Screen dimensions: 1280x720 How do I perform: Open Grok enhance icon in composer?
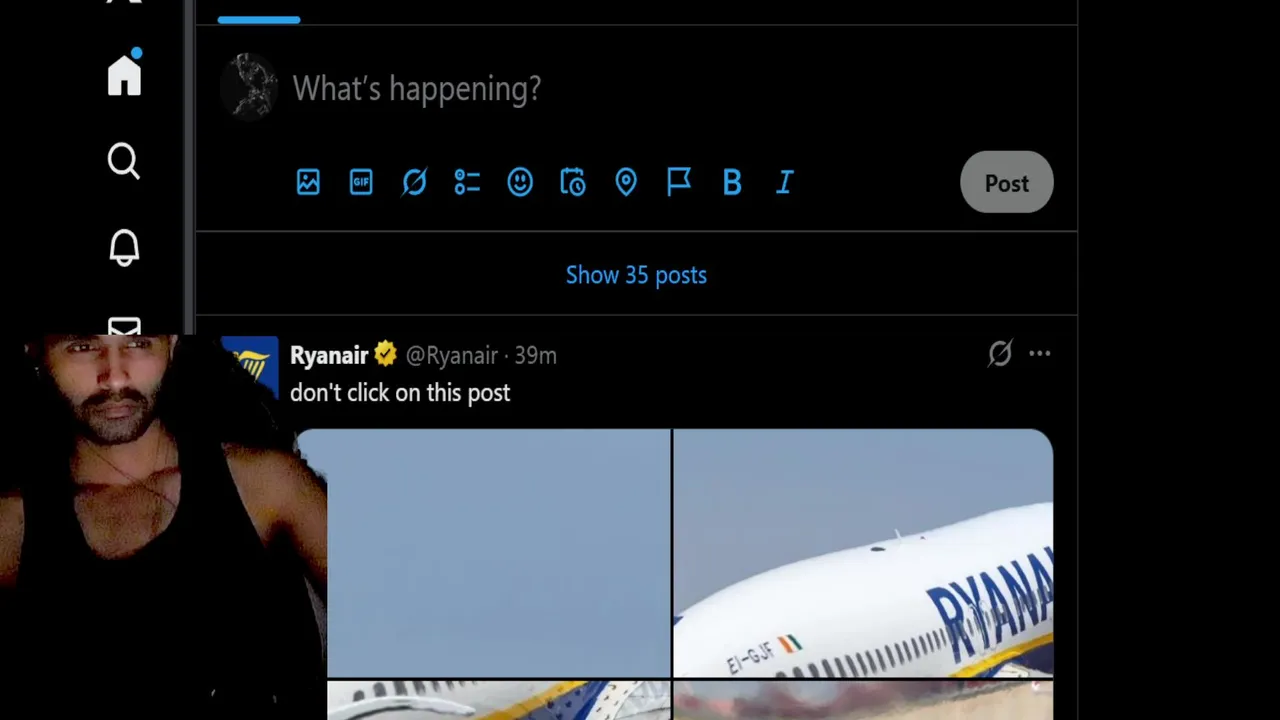coord(414,182)
